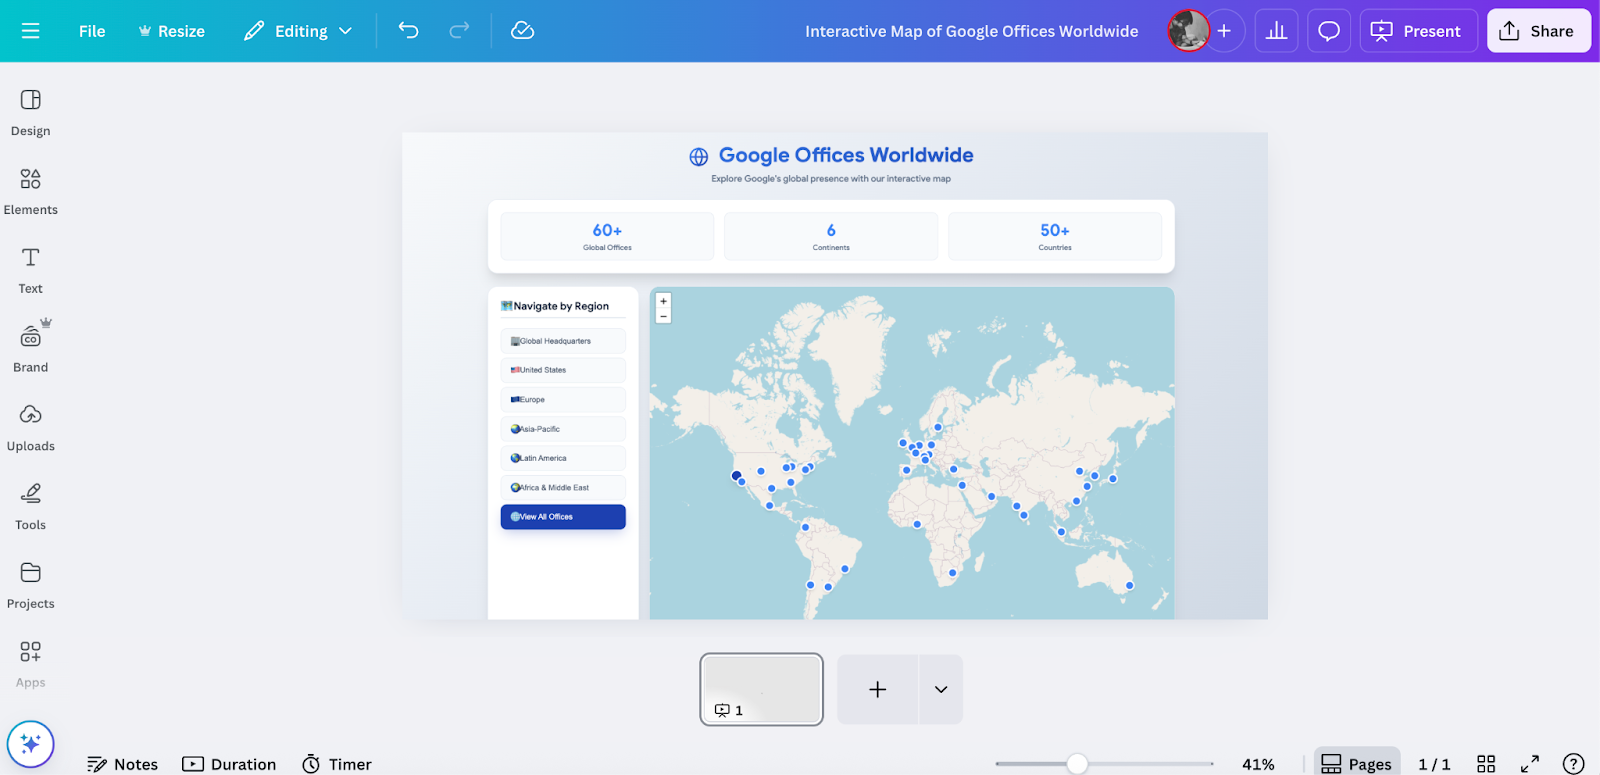This screenshot has height=775, width=1600.
Task: Open the Timer tool
Action: (x=337, y=764)
